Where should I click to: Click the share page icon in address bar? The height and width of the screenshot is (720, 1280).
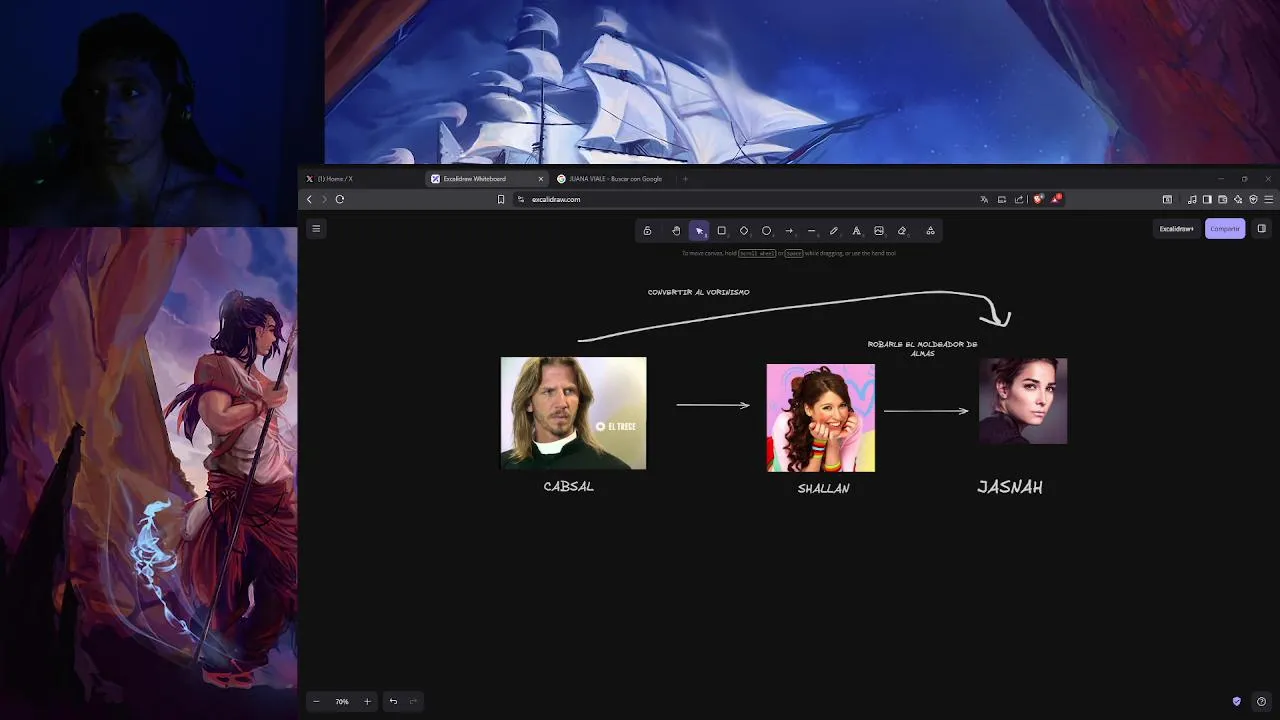pos(1019,199)
